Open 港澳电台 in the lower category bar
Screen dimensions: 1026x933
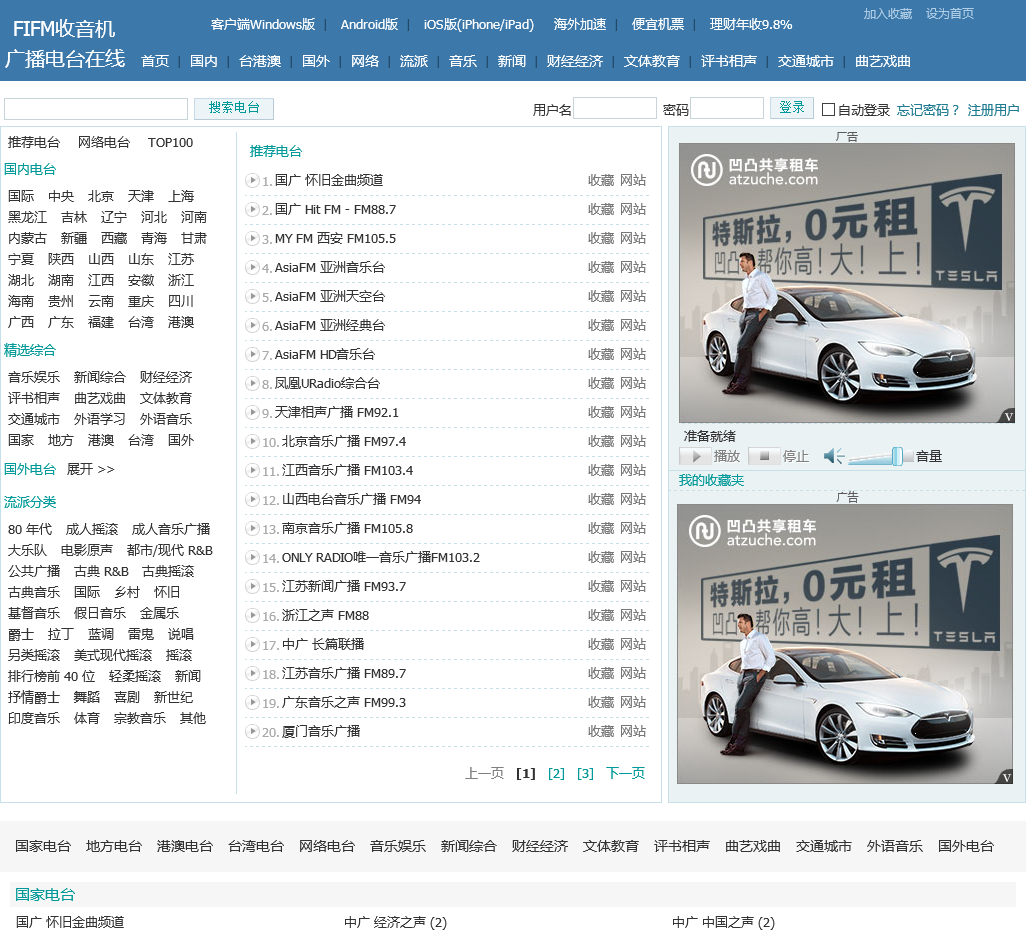coord(185,847)
